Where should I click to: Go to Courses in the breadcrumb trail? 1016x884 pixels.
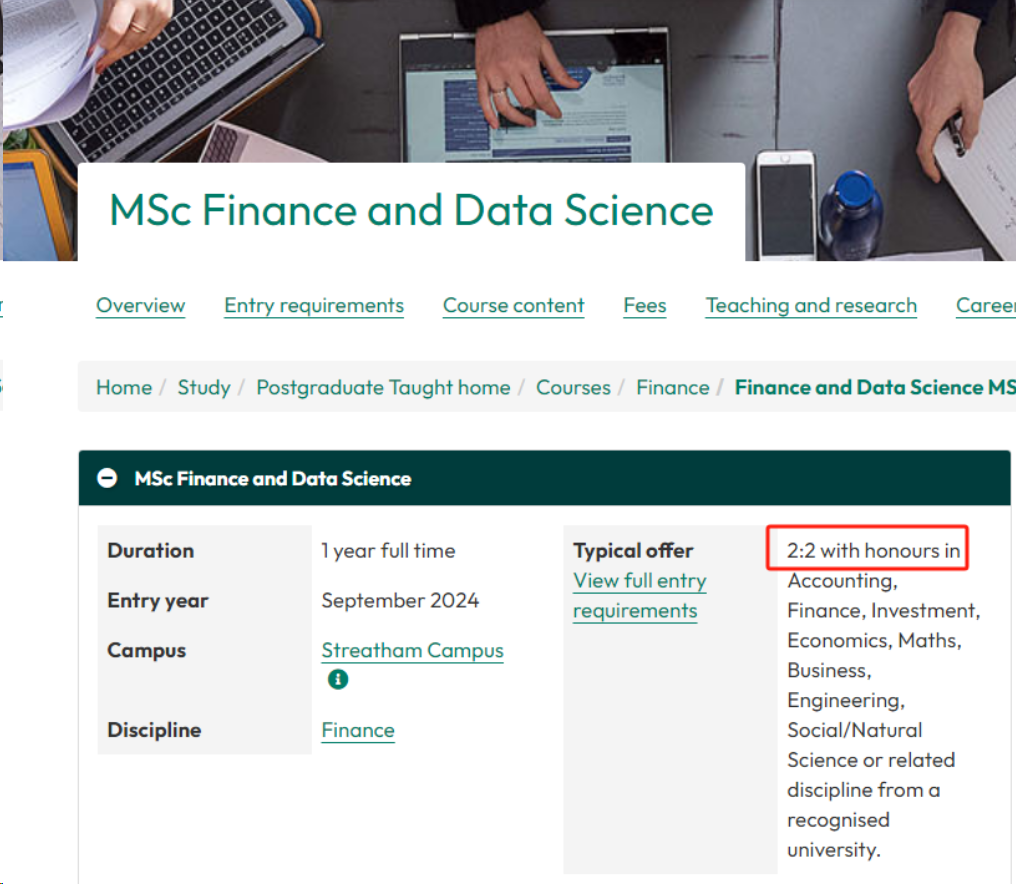click(x=573, y=388)
